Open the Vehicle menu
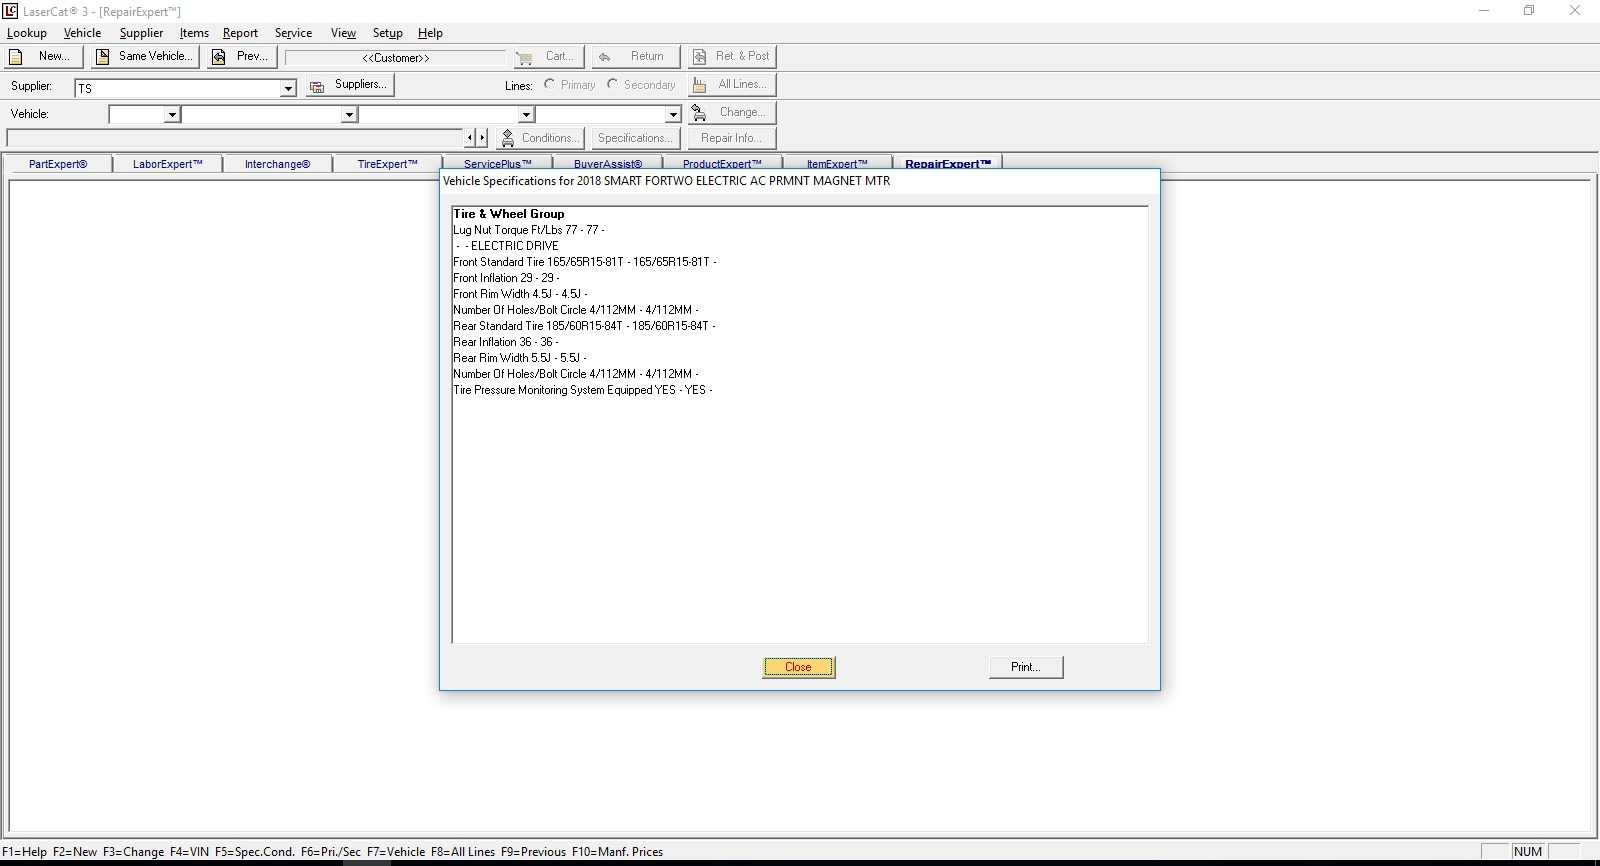The width and height of the screenshot is (1600, 866). pos(82,33)
